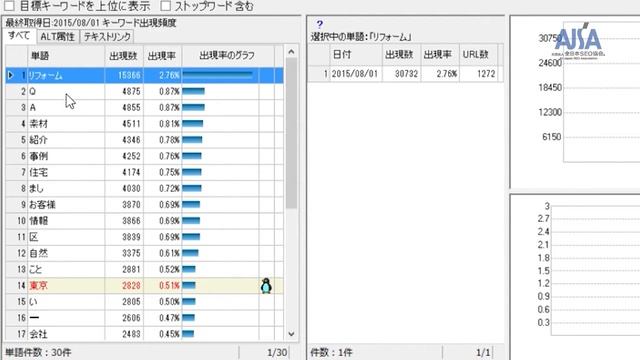The image size is (640, 360).
Task: Click 出現率 header in history table
Action: coord(440,54)
